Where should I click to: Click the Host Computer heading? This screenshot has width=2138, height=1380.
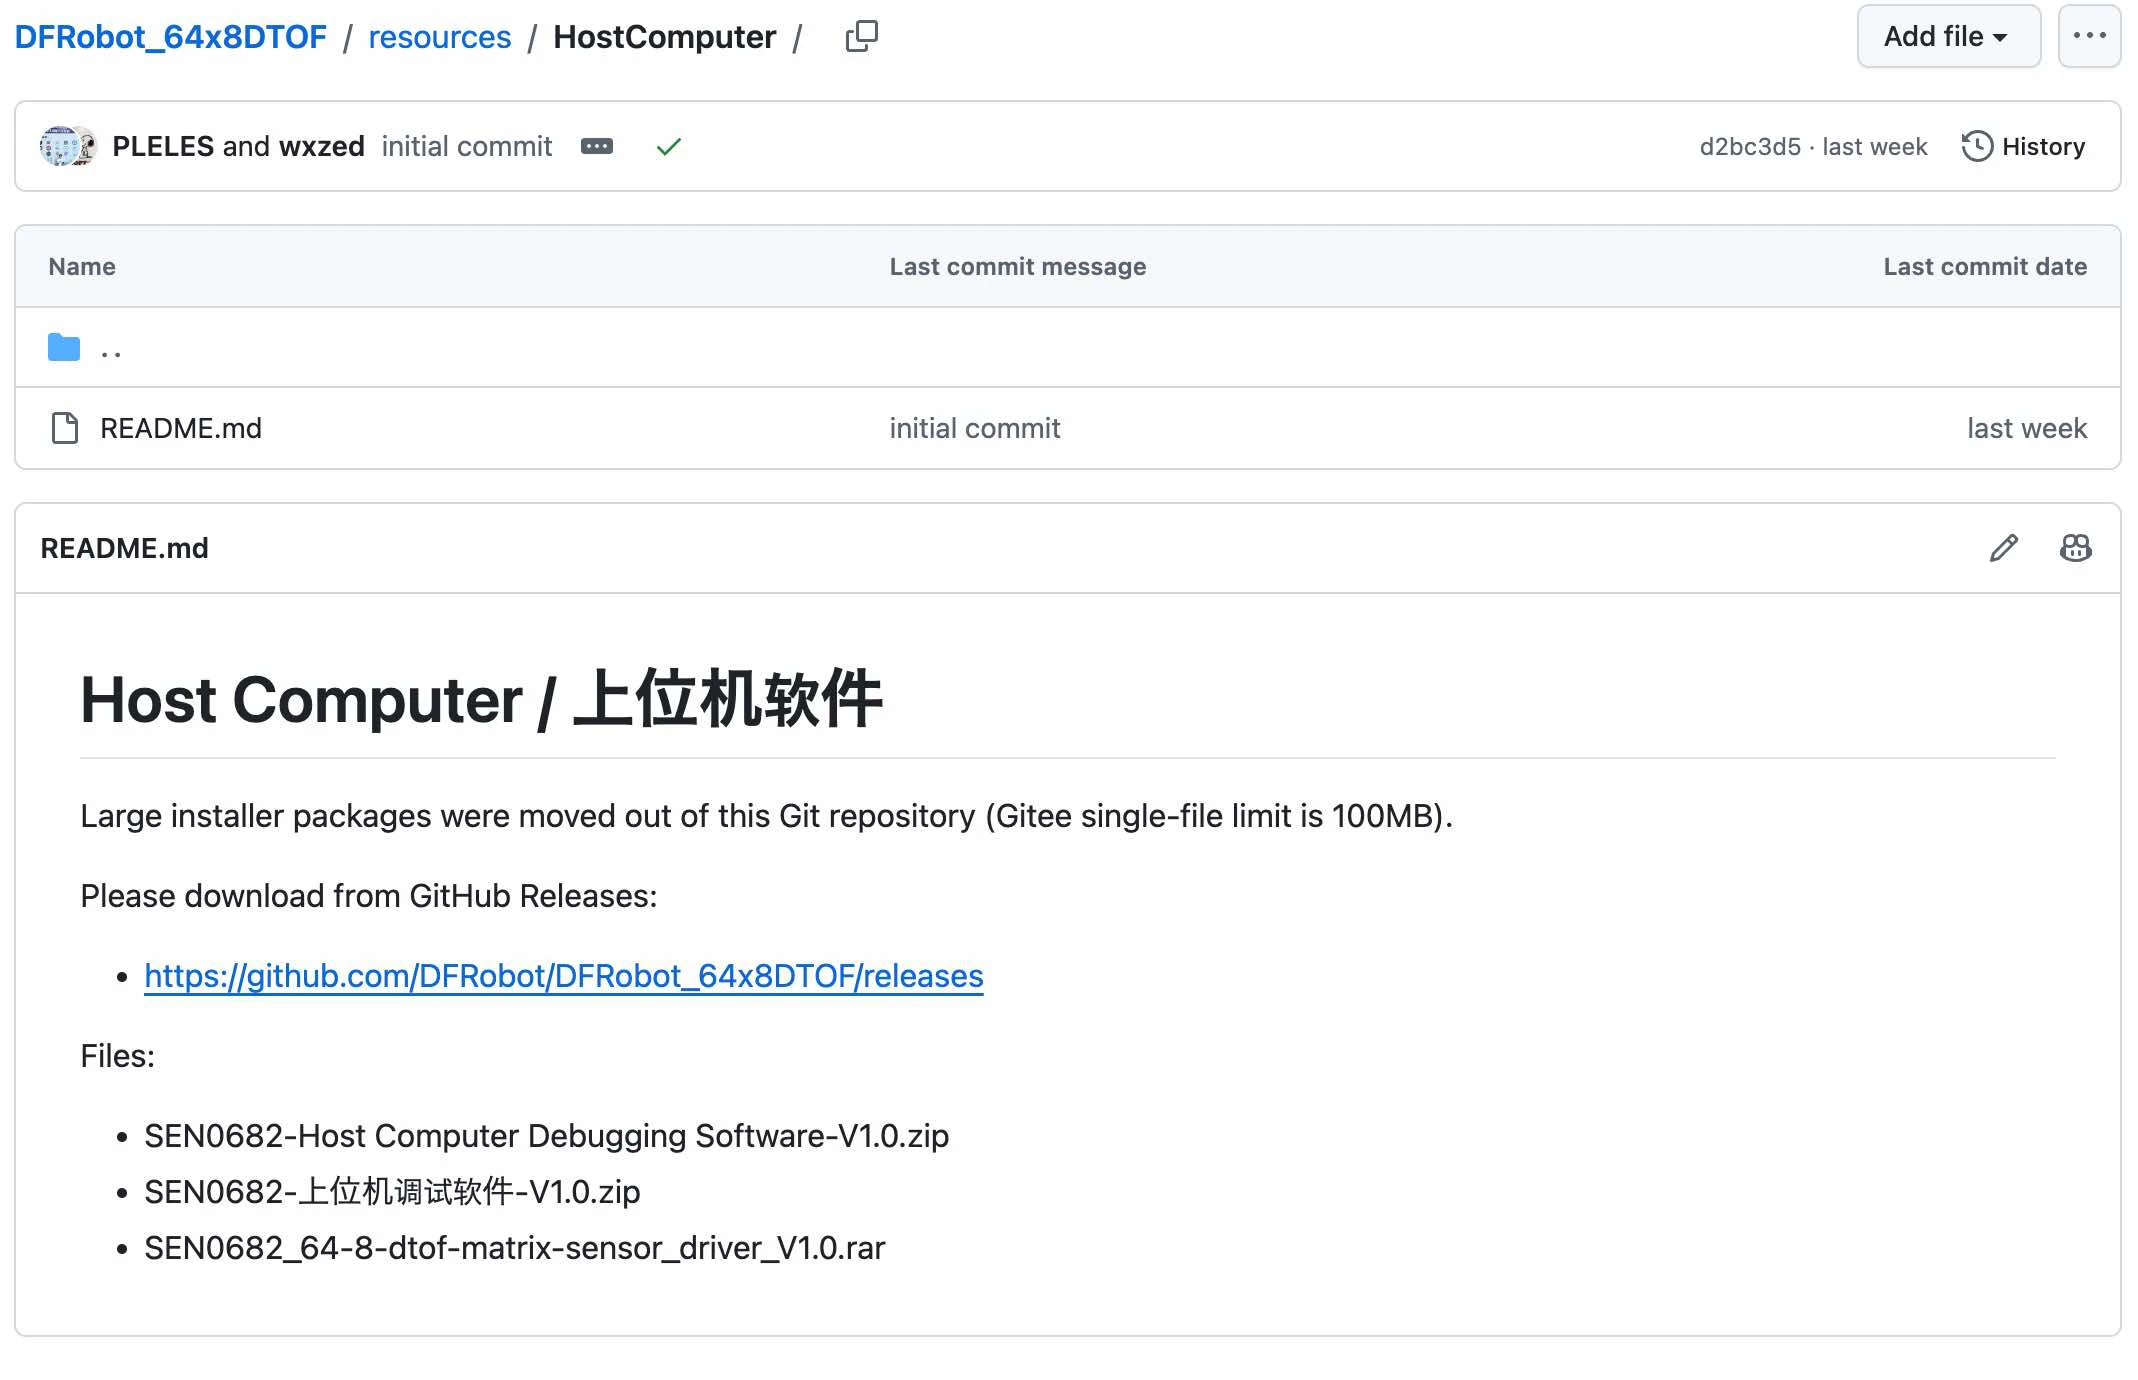(482, 699)
